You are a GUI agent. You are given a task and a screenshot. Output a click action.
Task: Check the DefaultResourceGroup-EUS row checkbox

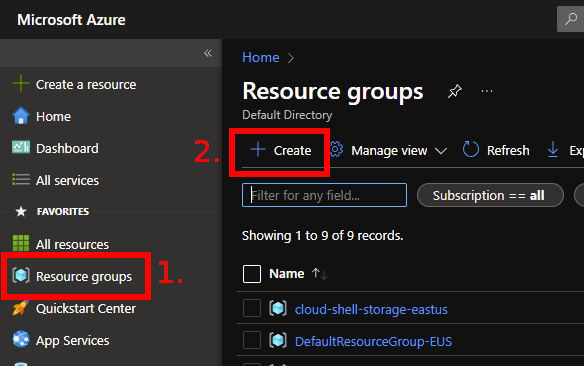(252, 340)
